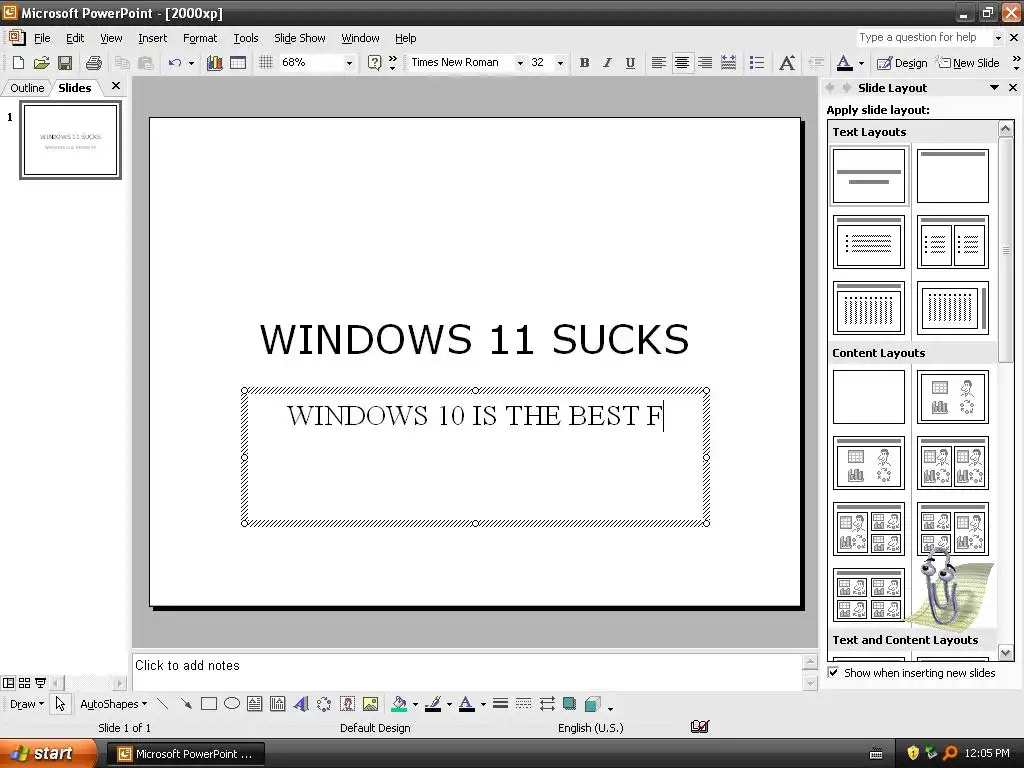This screenshot has height=768, width=1024.
Task: Open the font name dropdown
Action: [520, 63]
